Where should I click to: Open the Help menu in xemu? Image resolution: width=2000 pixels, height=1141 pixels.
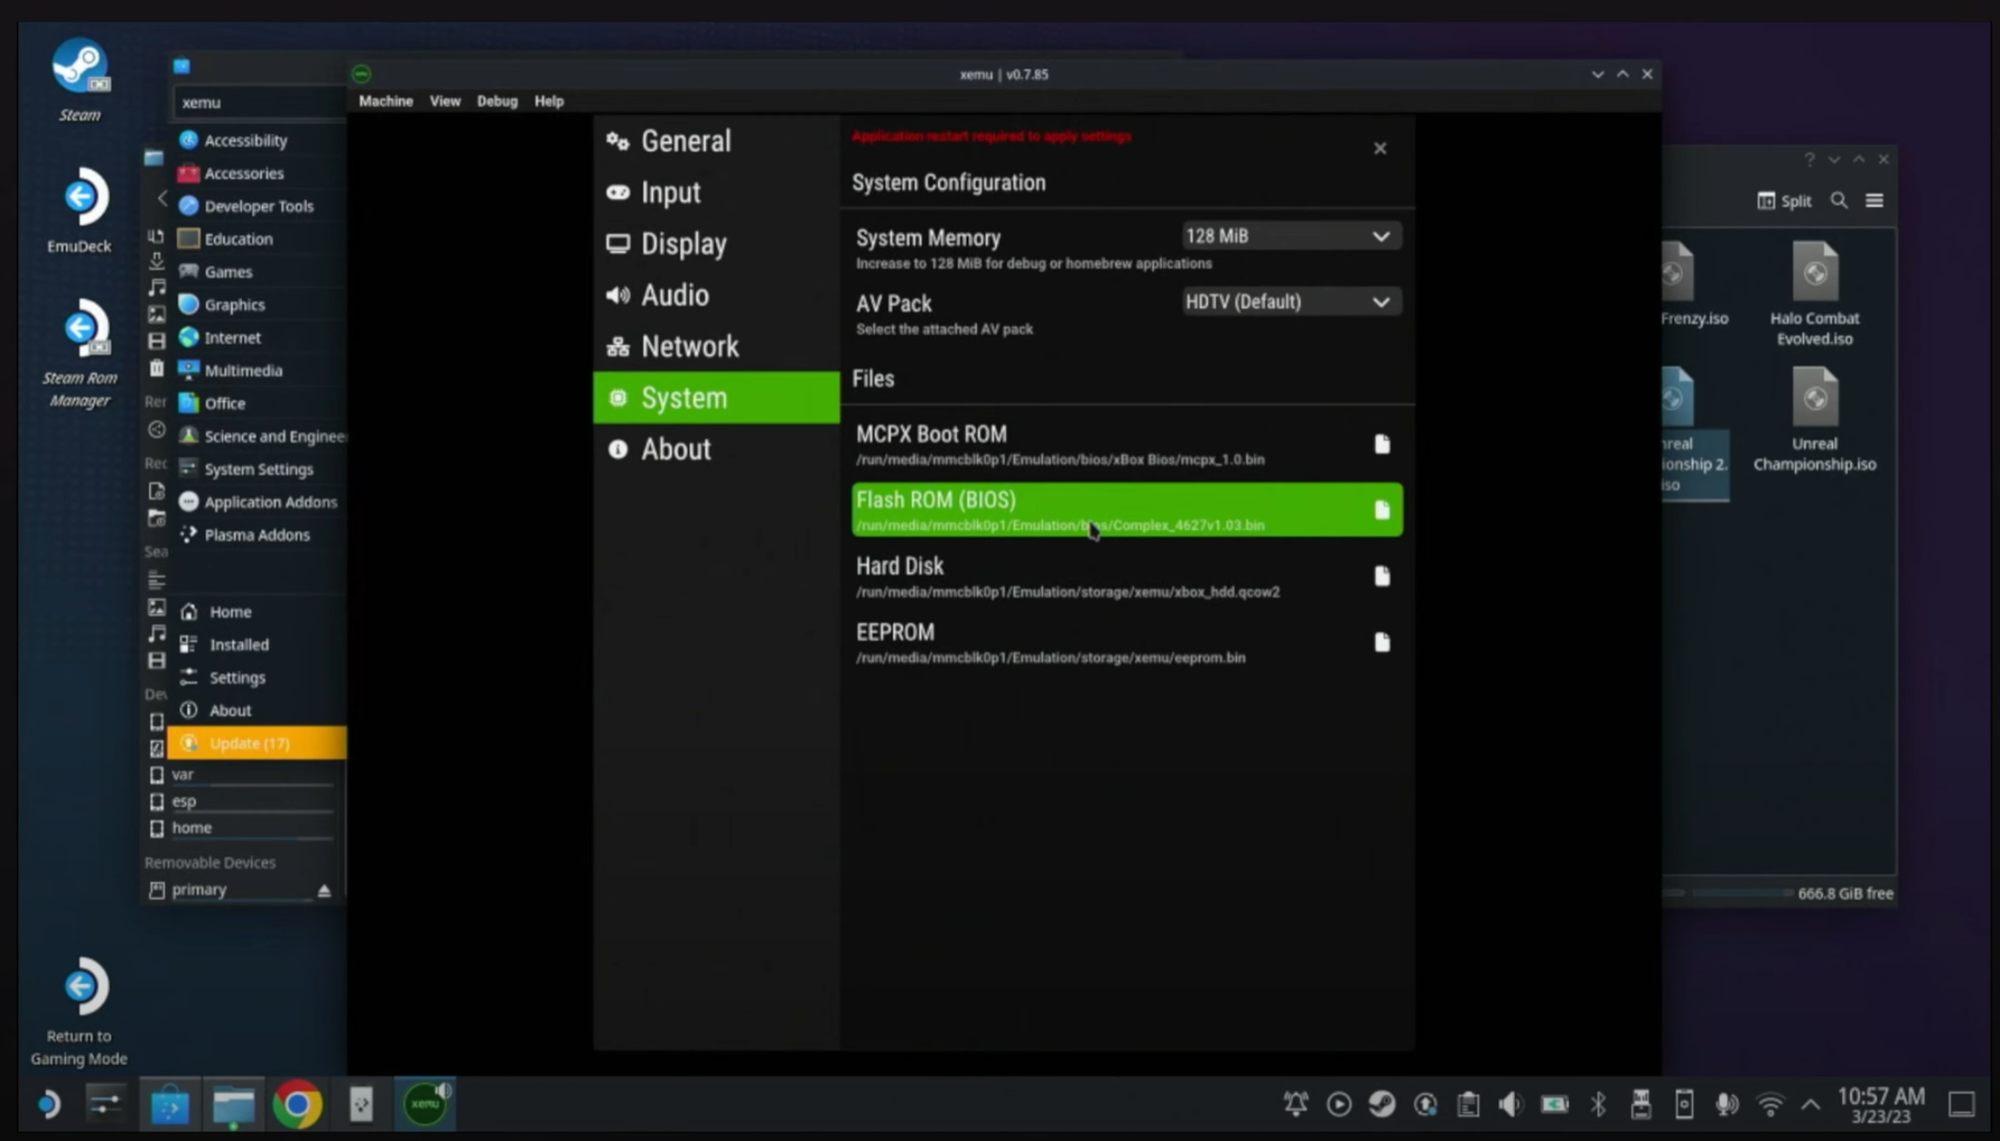(x=549, y=101)
